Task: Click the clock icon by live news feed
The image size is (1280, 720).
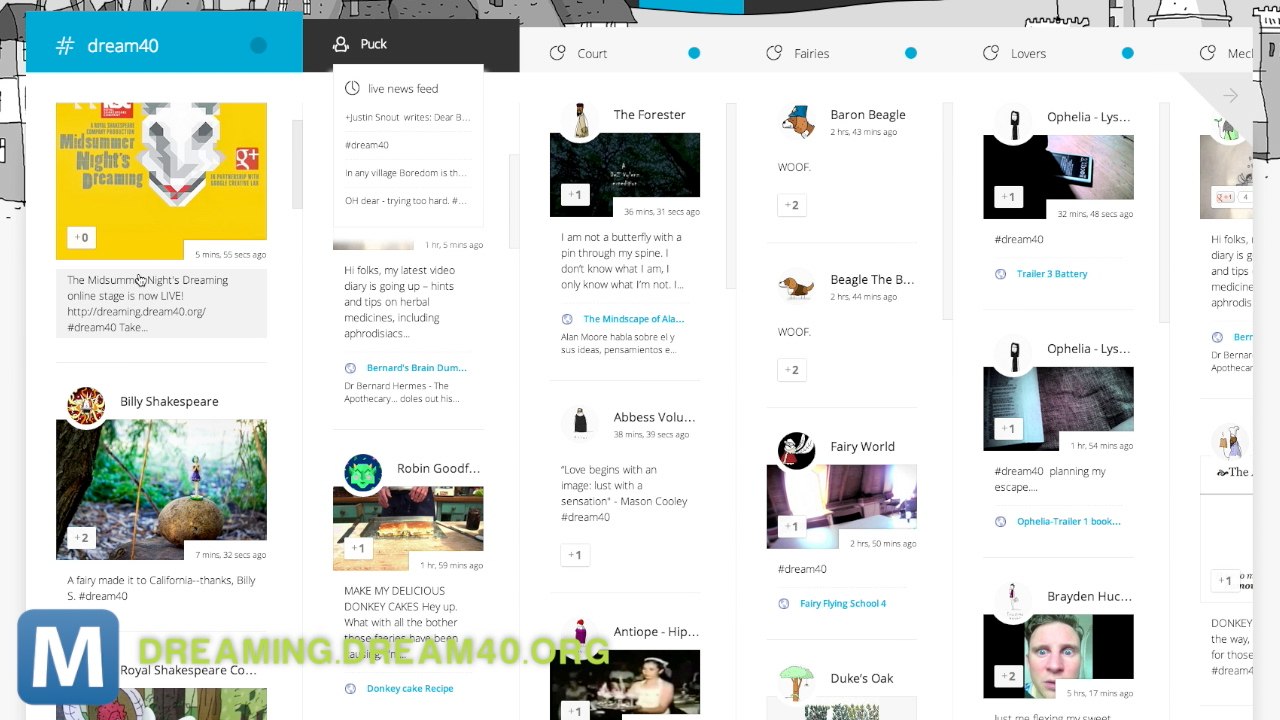Action: coord(352,88)
